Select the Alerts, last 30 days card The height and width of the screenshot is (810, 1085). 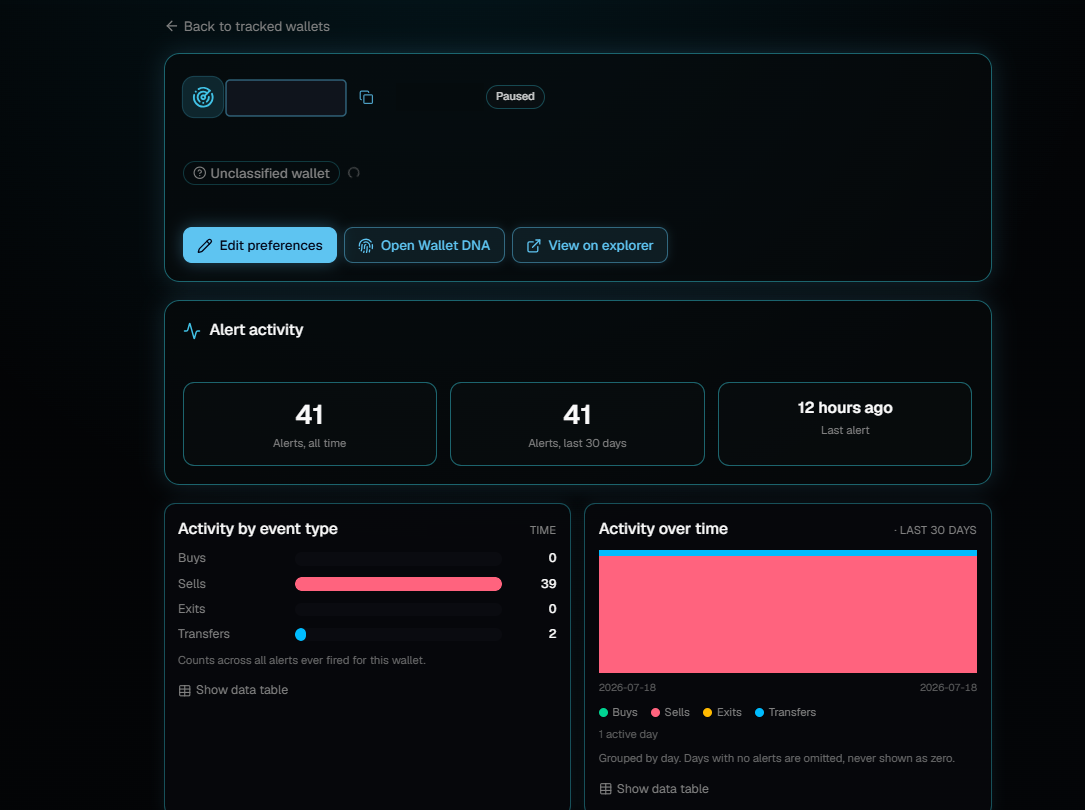tap(577, 424)
